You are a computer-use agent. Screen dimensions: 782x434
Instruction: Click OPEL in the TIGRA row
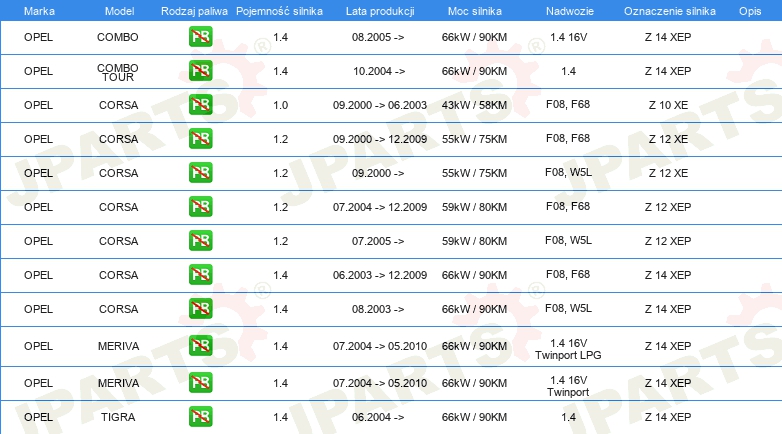[x=38, y=417]
